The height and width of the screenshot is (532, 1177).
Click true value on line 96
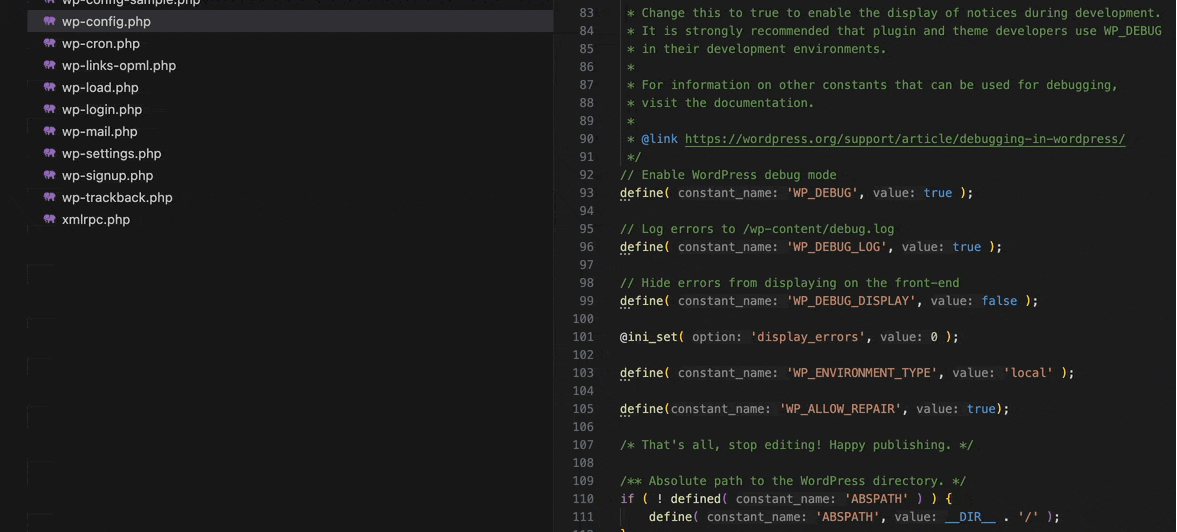click(967, 247)
